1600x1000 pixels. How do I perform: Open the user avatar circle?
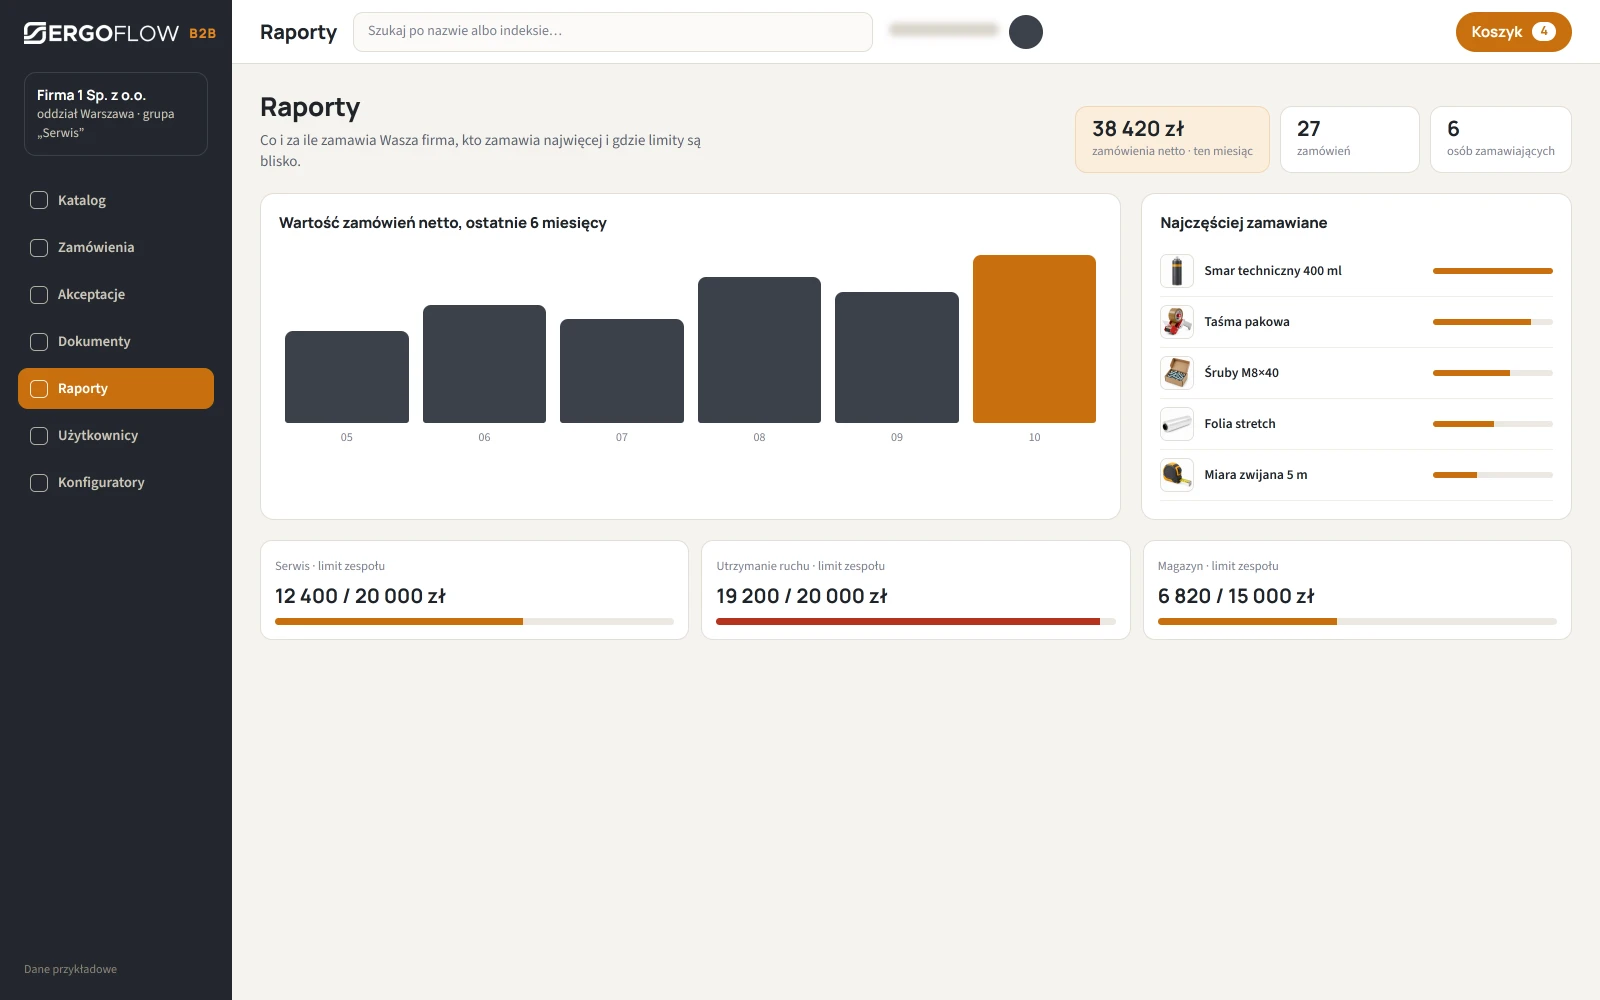(1026, 32)
